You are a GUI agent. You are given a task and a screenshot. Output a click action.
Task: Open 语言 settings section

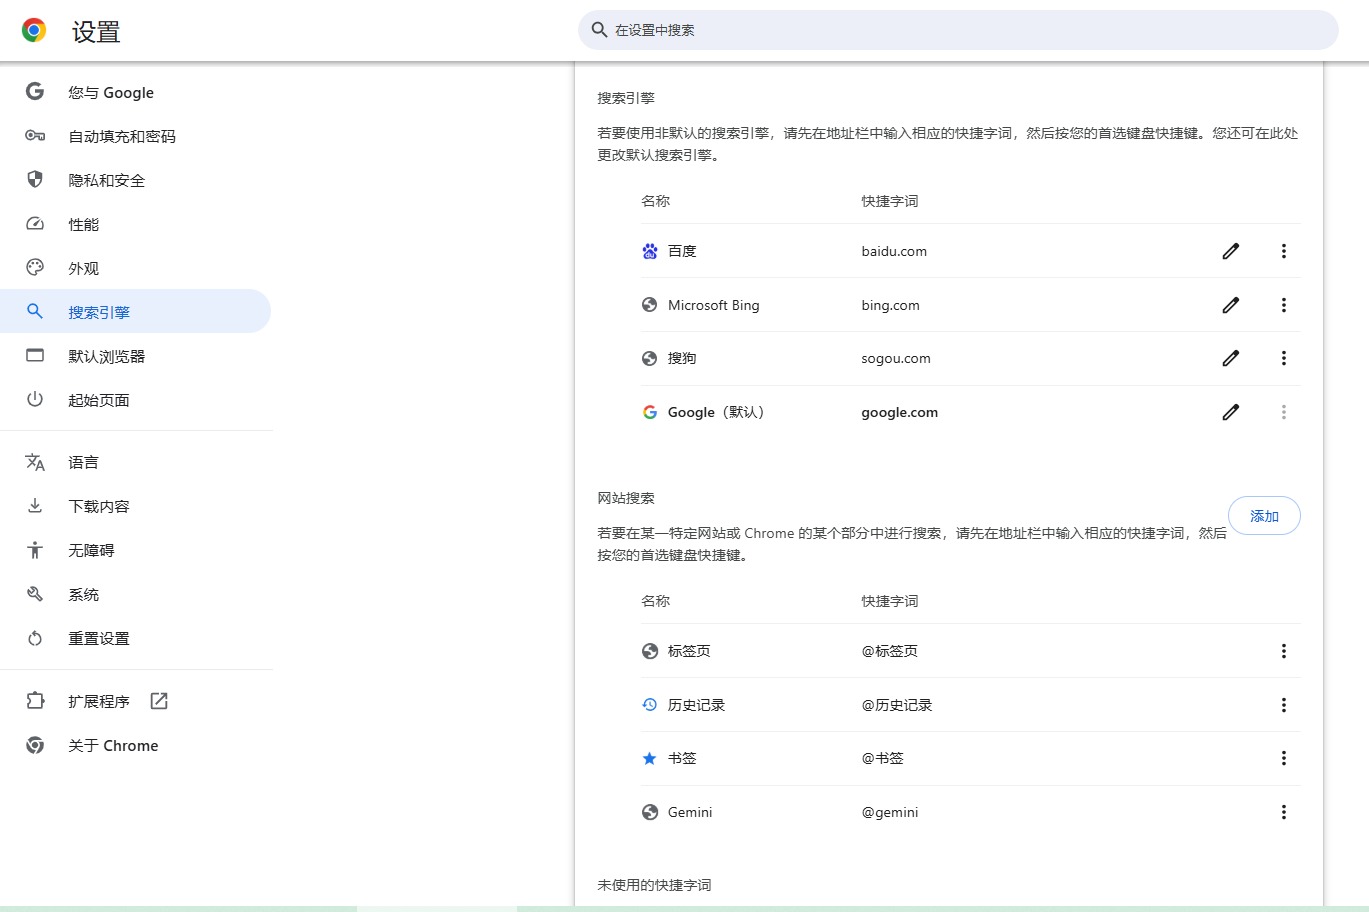(x=84, y=462)
